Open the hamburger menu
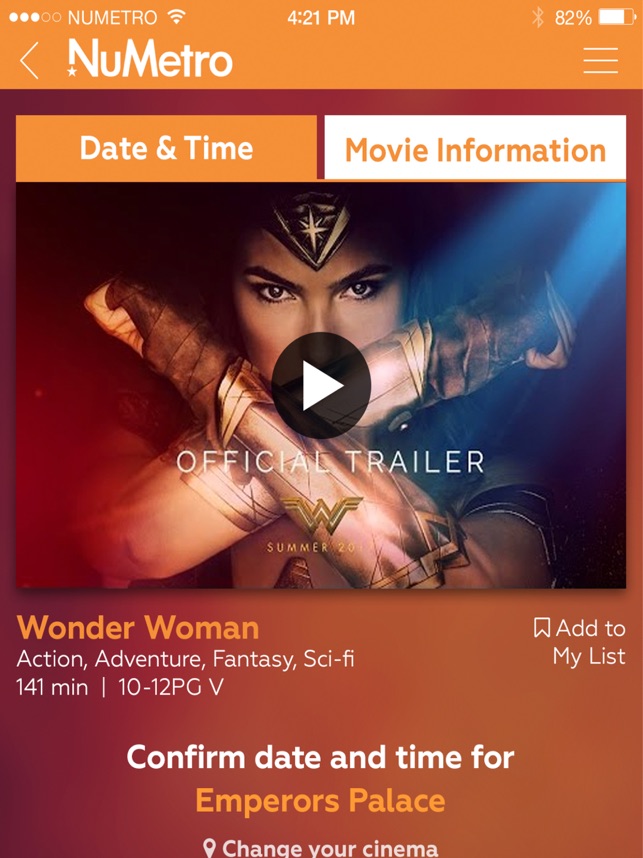This screenshot has height=858, width=643. coord(600,60)
